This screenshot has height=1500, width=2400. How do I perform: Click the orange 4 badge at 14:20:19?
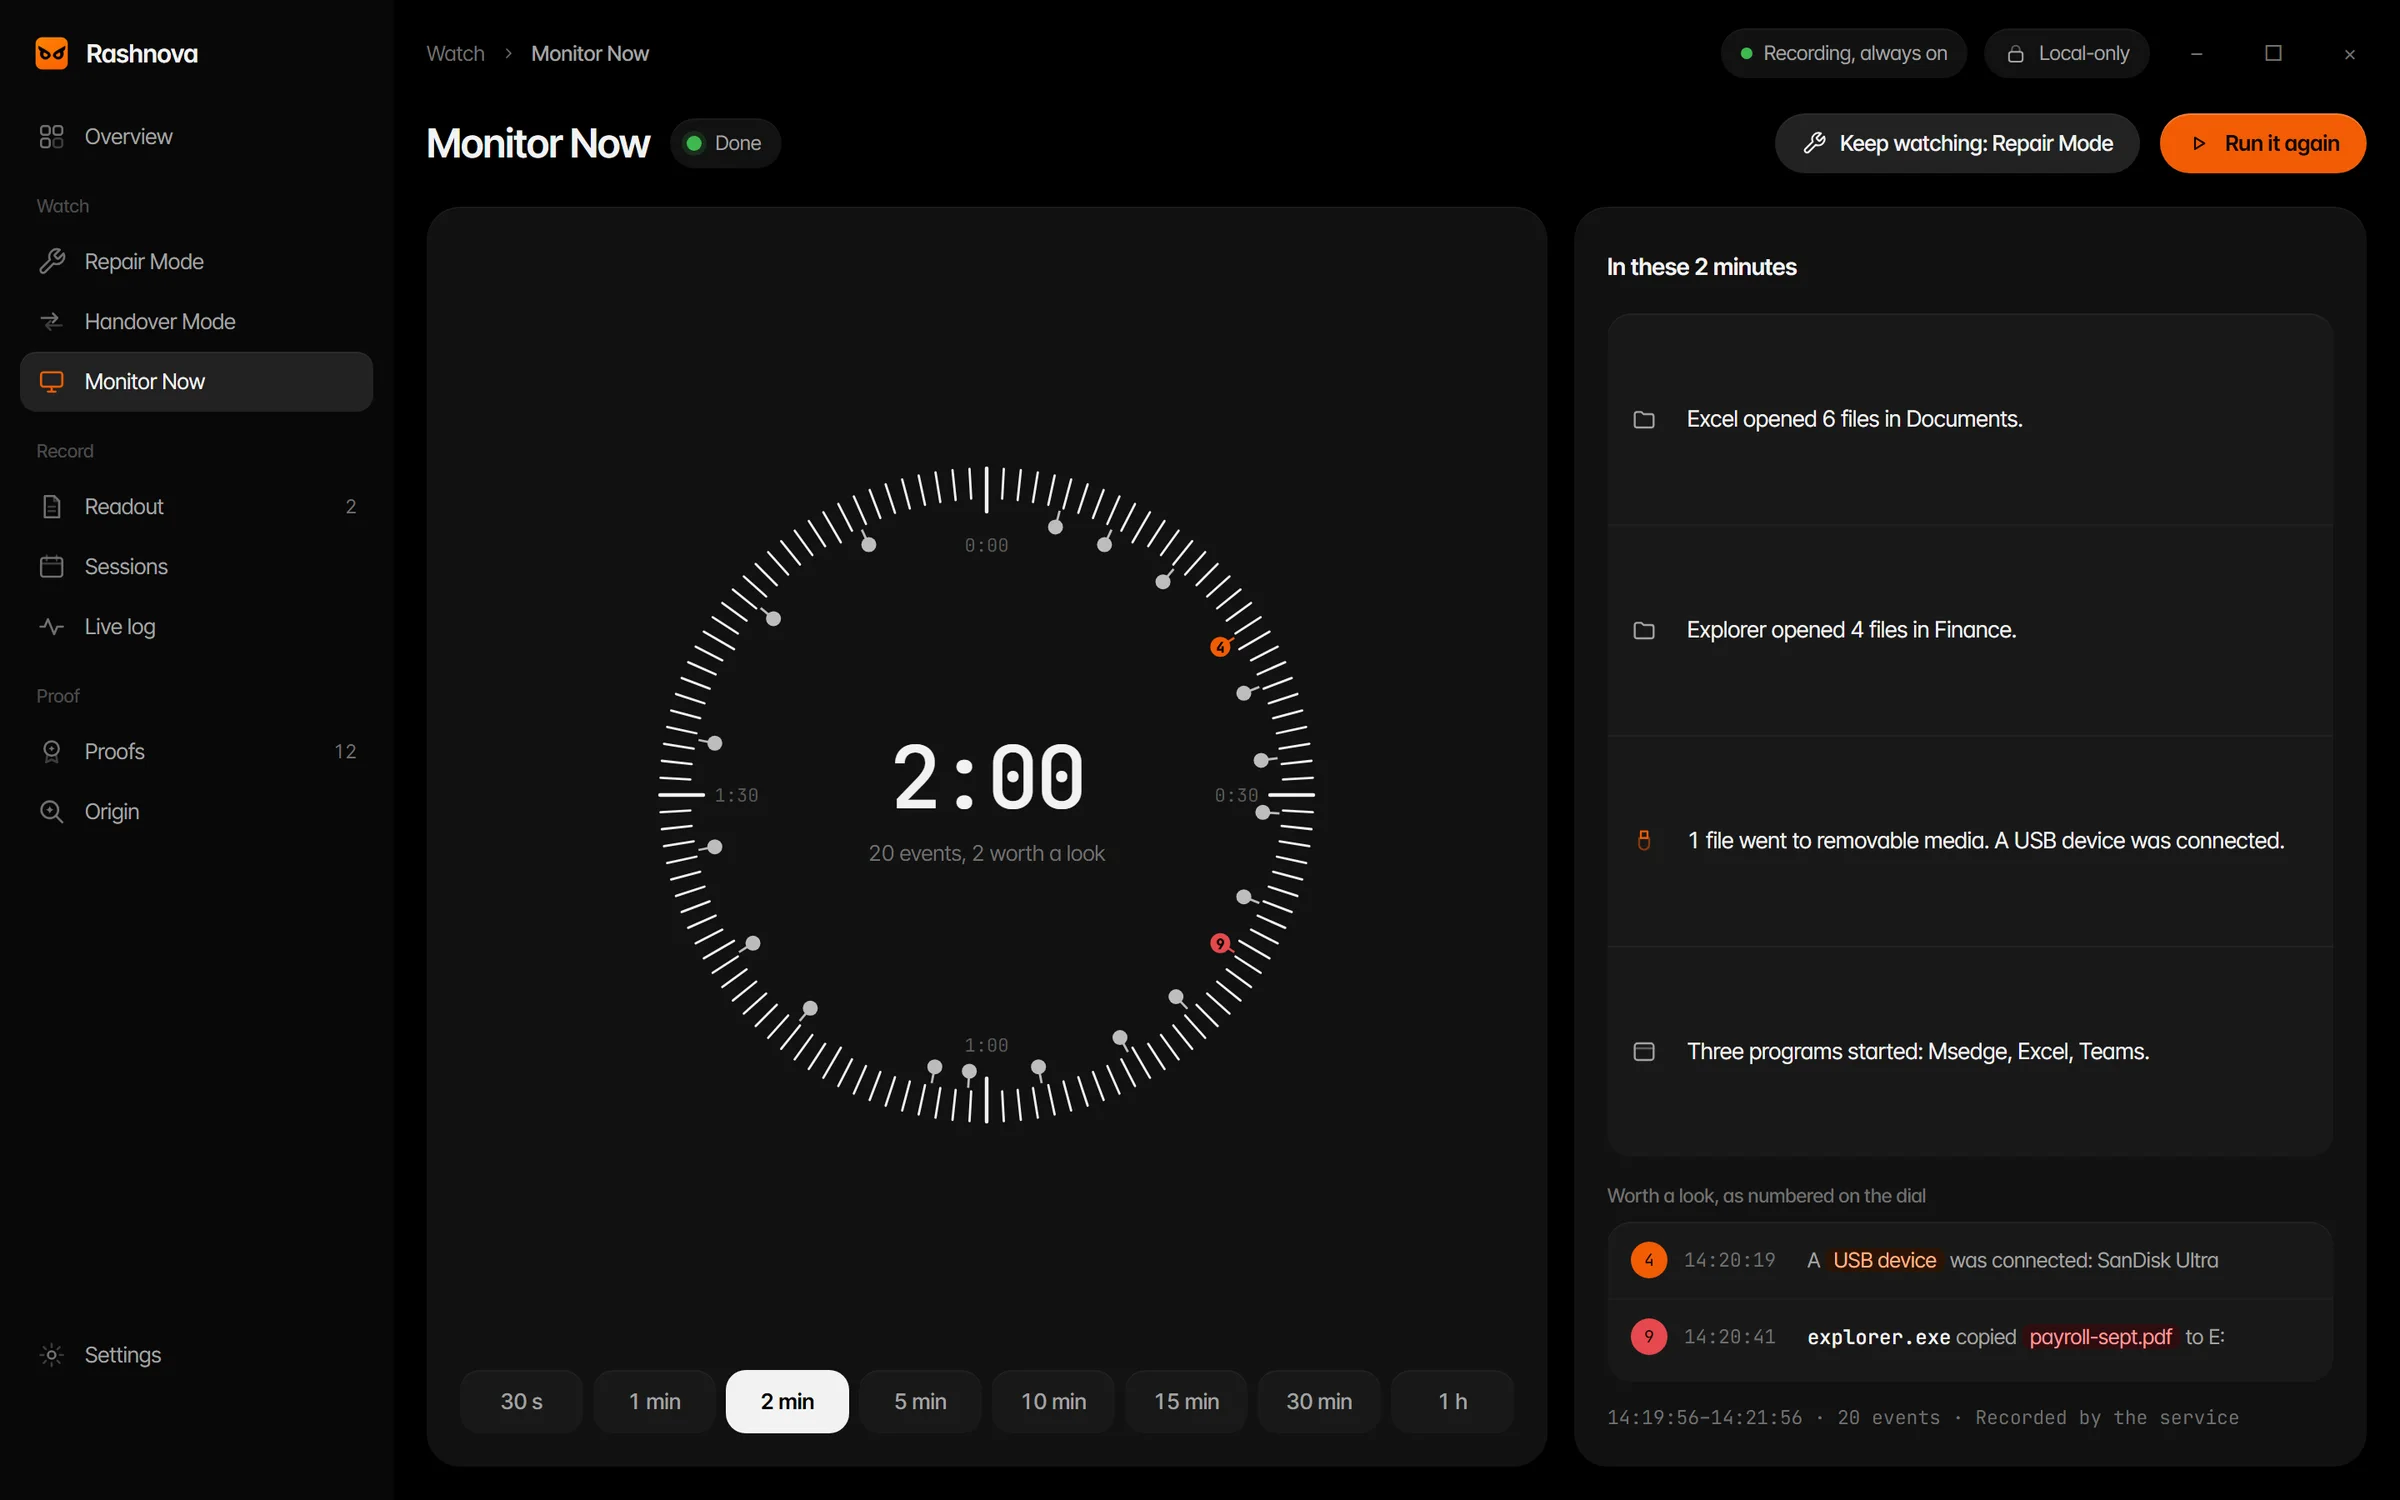point(1649,1260)
